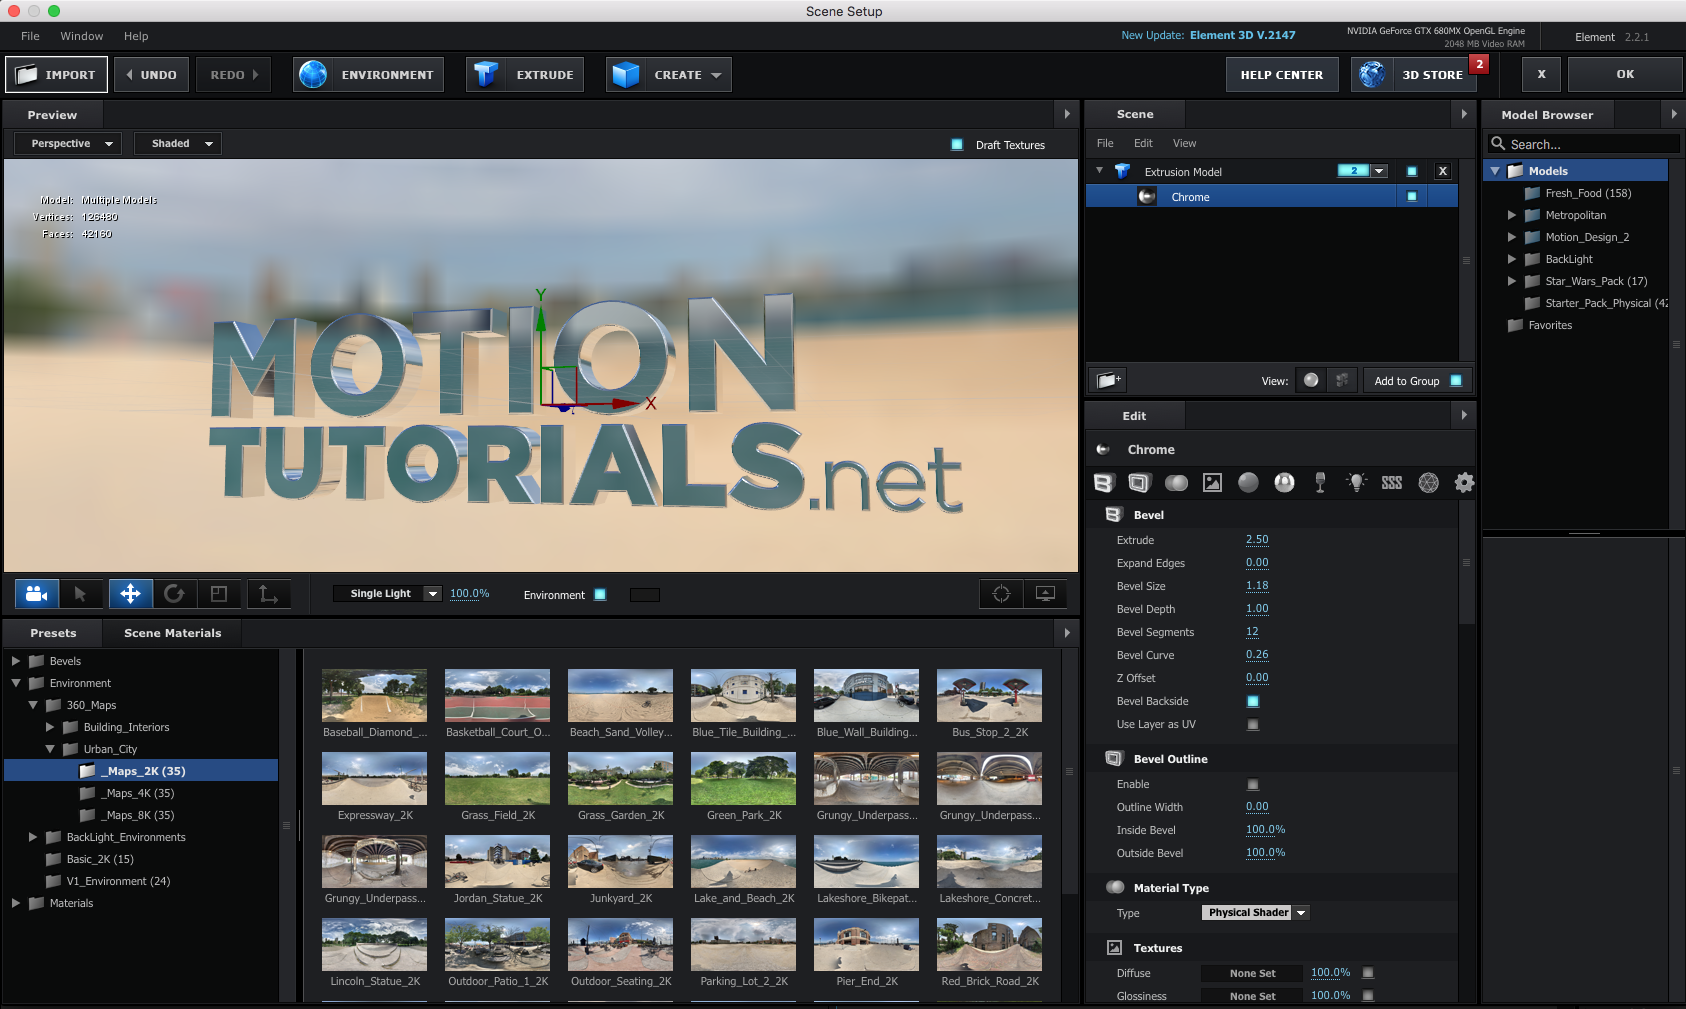Open the reflective chrome sphere icon

click(x=1284, y=483)
